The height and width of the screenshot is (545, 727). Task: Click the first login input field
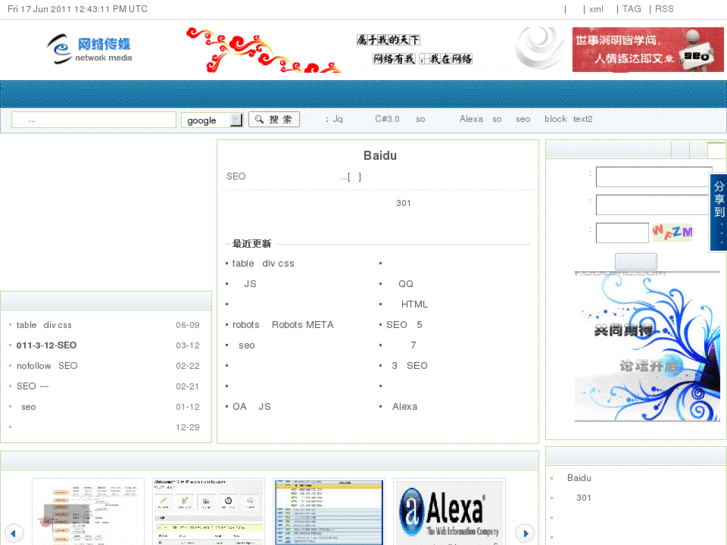[x=654, y=177]
